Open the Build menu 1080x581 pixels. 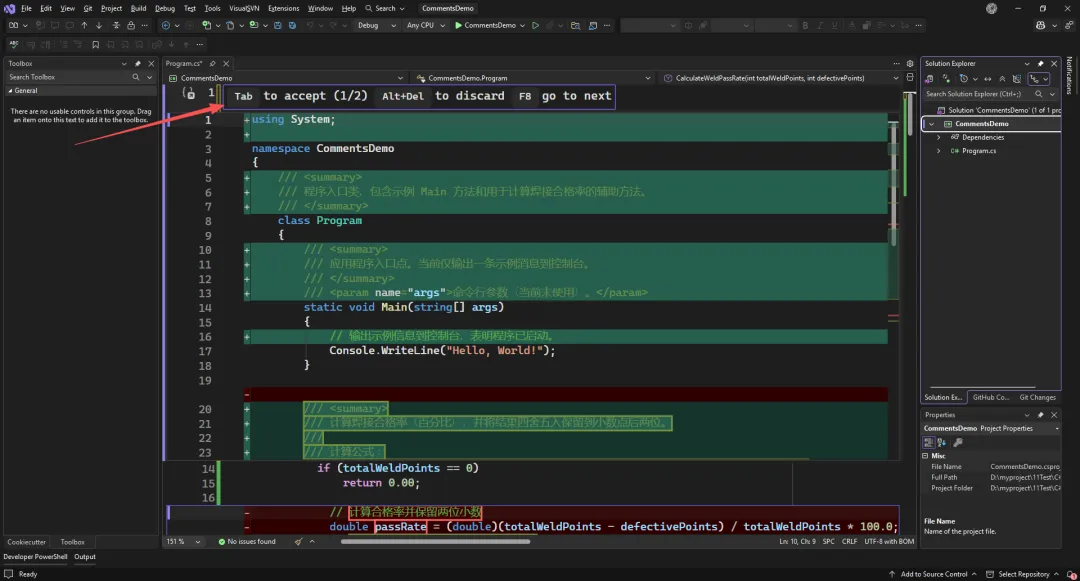click(138, 8)
